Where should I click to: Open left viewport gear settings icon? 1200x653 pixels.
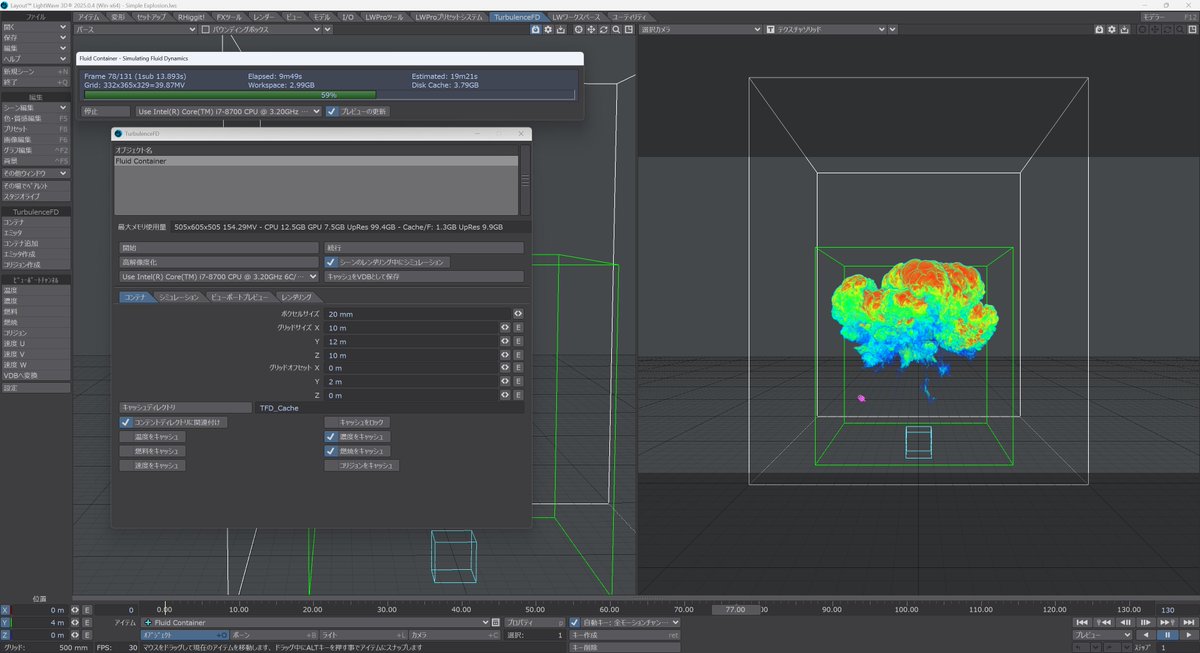[550, 30]
